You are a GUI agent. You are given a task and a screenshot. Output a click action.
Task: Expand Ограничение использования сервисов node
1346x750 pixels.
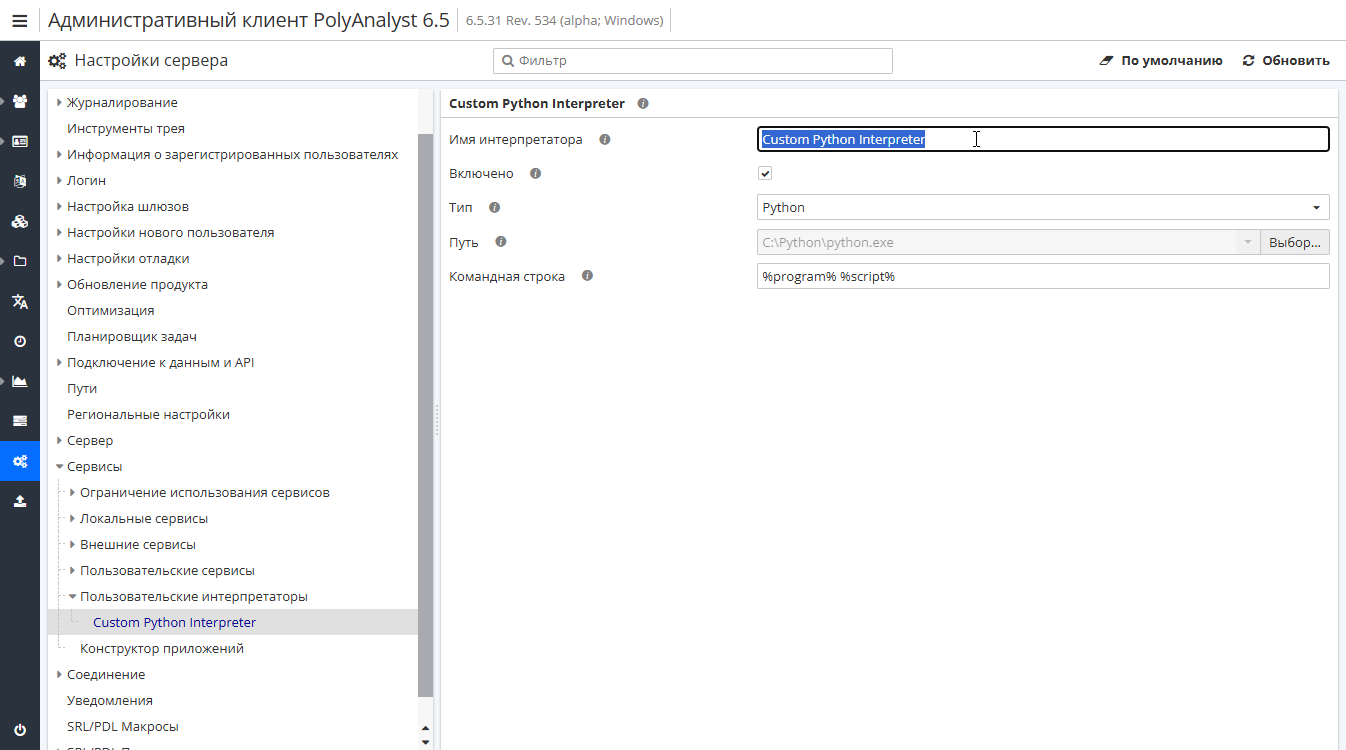[72, 493]
